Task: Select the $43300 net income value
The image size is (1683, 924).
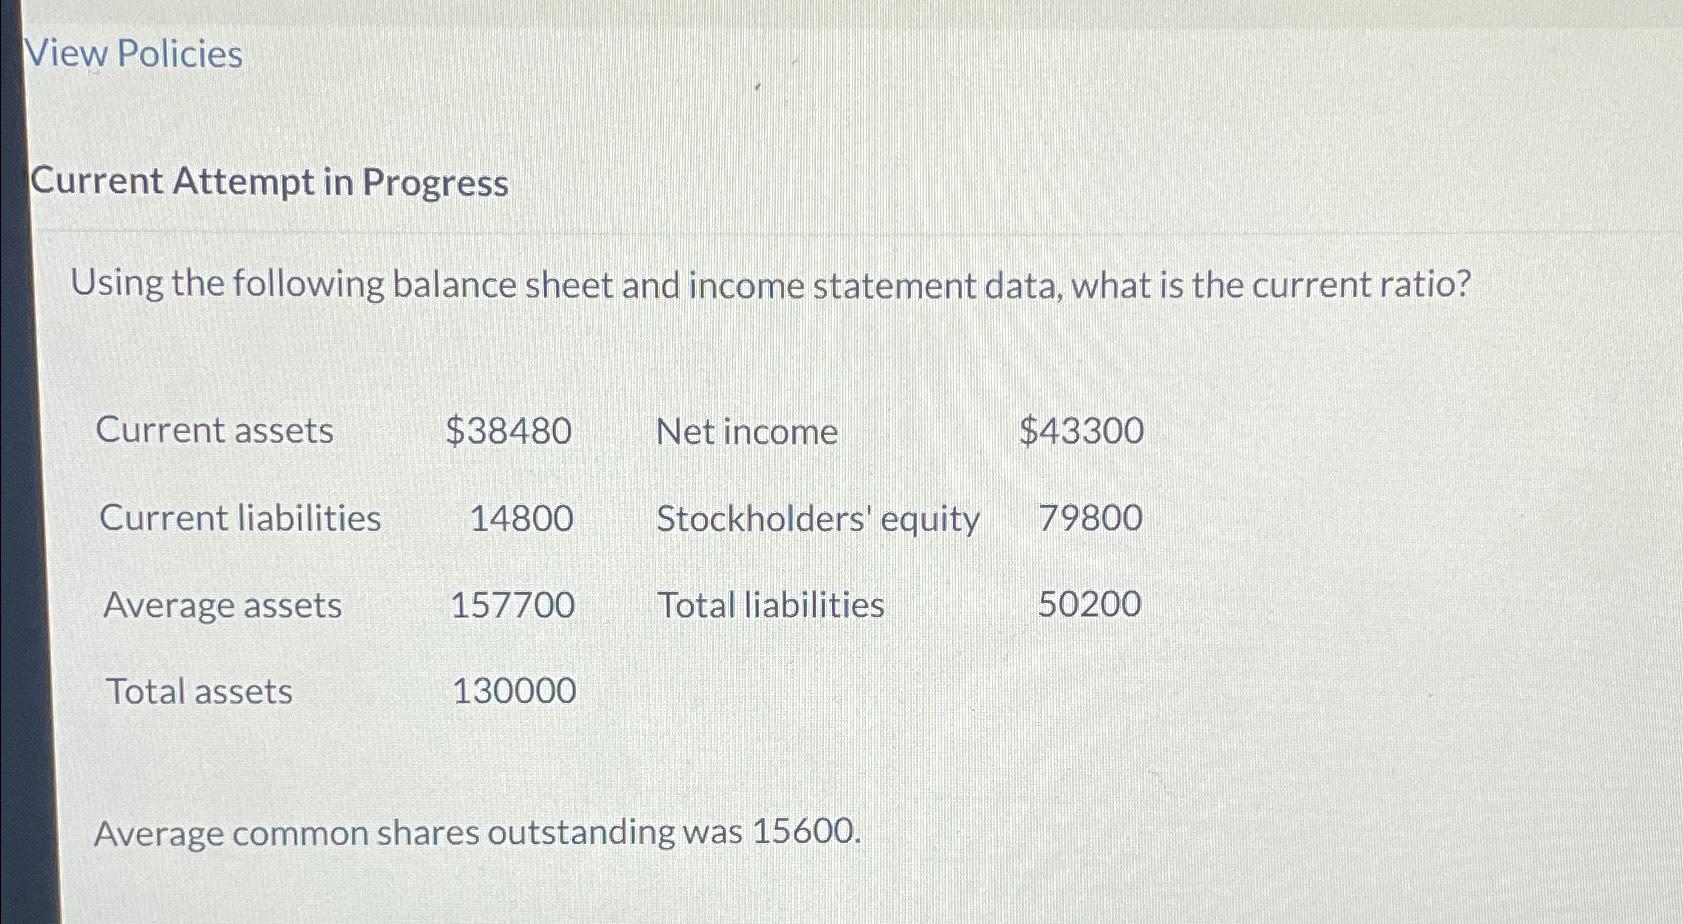Action: coord(1082,431)
